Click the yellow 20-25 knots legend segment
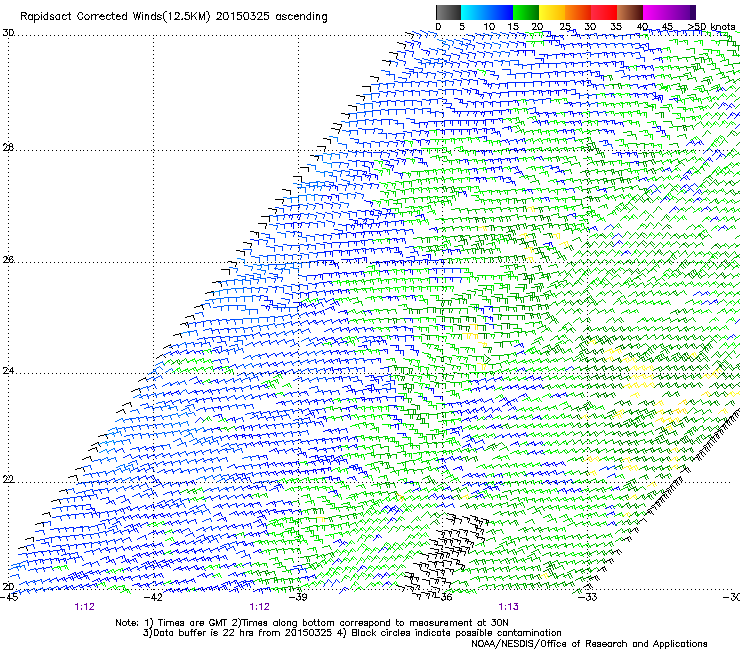Image resolution: width=740 pixels, height=650 pixels. pyautogui.click(x=552, y=12)
